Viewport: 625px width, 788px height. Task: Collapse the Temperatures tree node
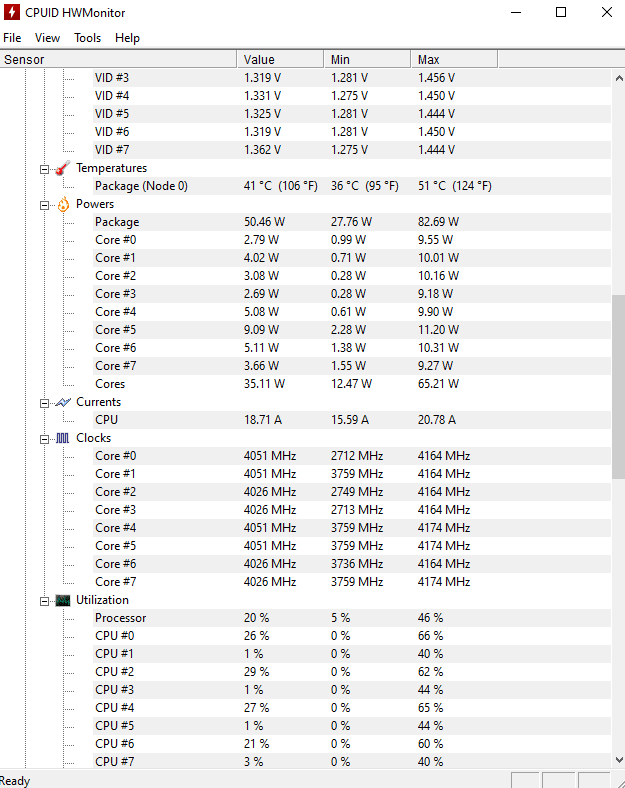(x=45, y=169)
